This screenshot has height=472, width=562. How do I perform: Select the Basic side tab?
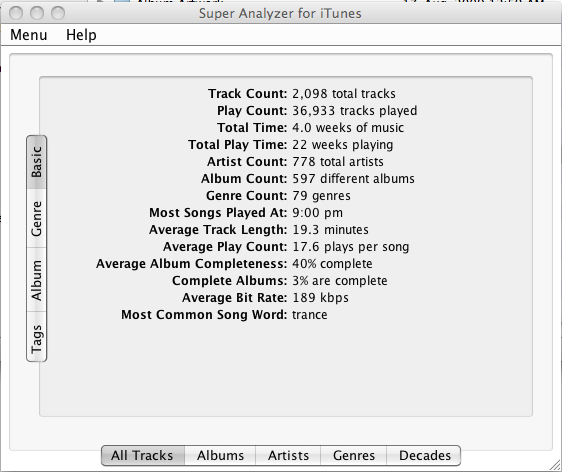pos(37,162)
